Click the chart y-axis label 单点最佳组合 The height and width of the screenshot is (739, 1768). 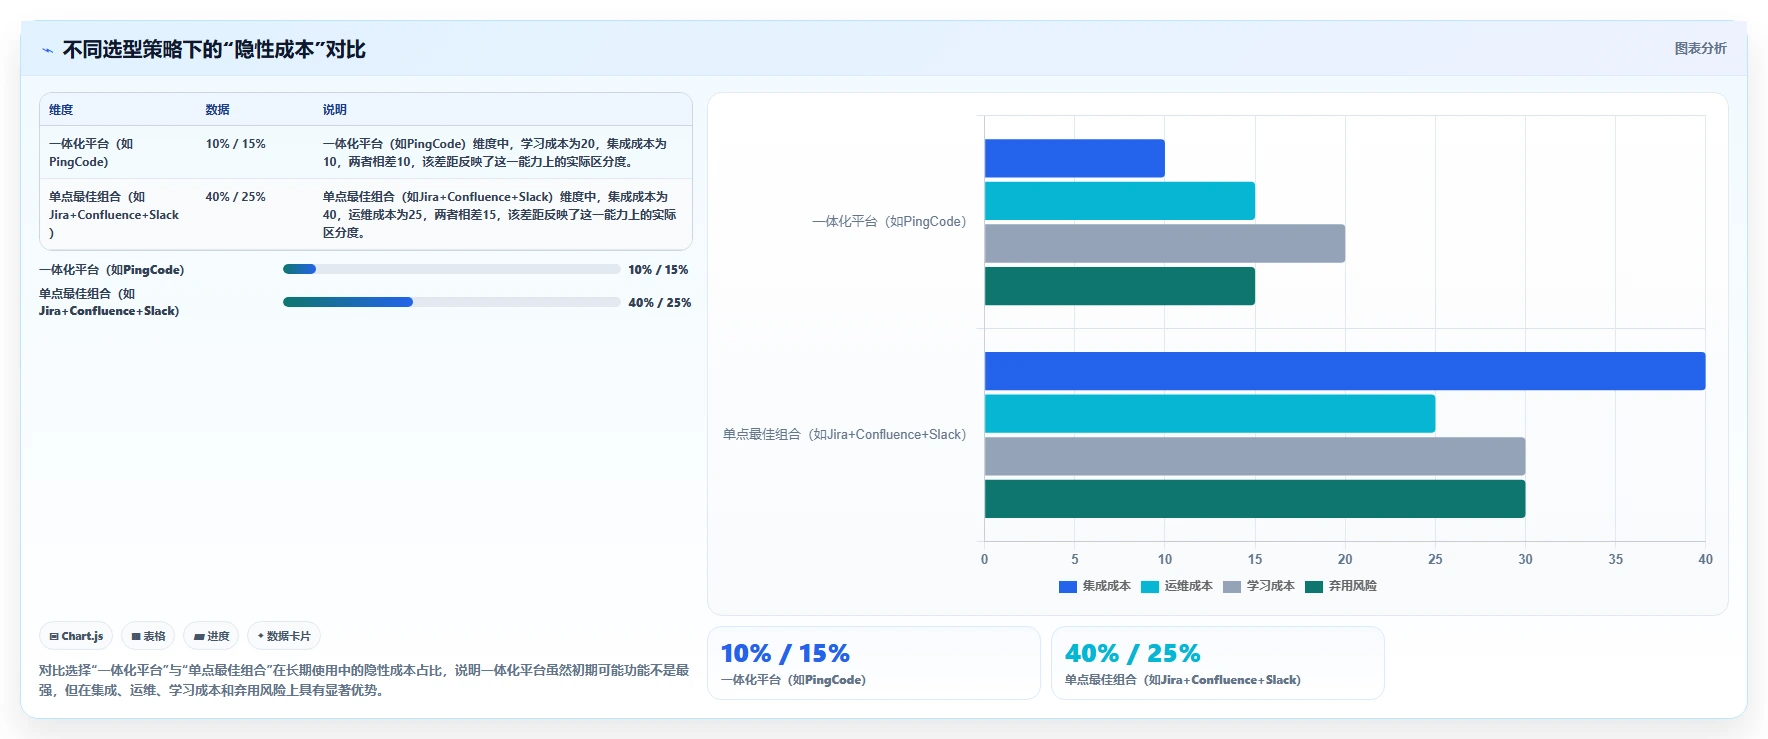pyautogui.click(x=845, y=435)
